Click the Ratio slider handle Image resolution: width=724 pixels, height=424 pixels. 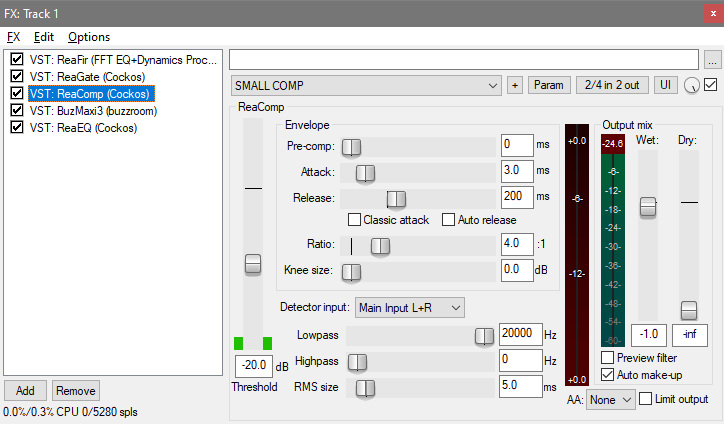(x=380, y=245)
